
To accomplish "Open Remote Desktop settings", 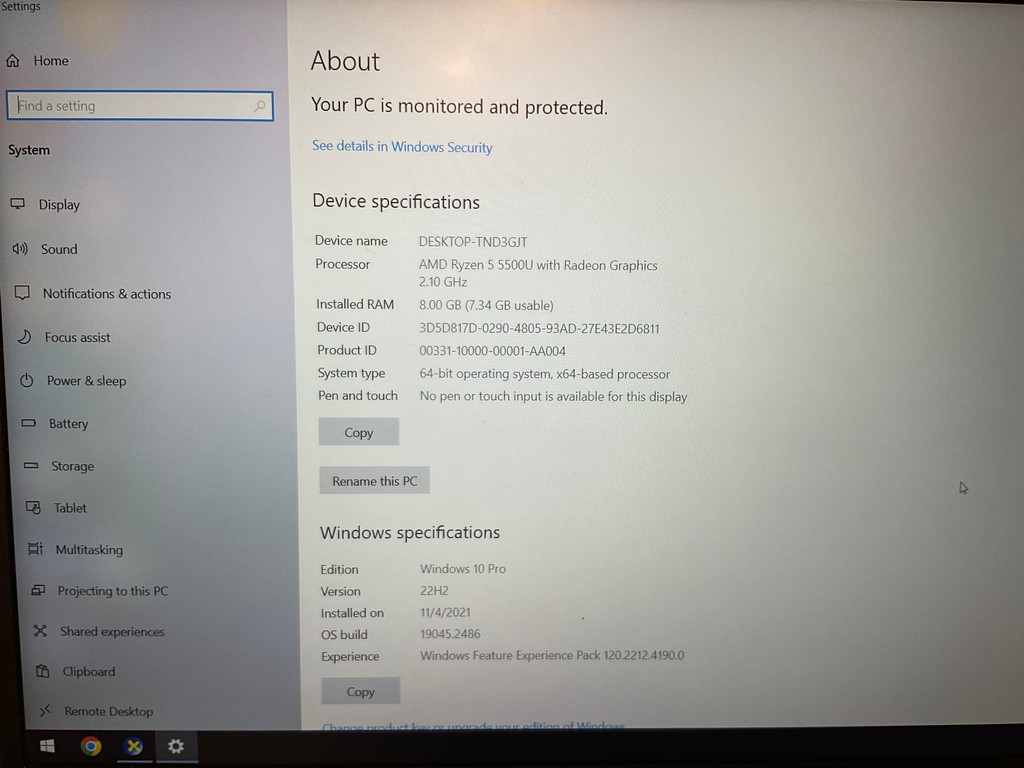I will [108, 711].
